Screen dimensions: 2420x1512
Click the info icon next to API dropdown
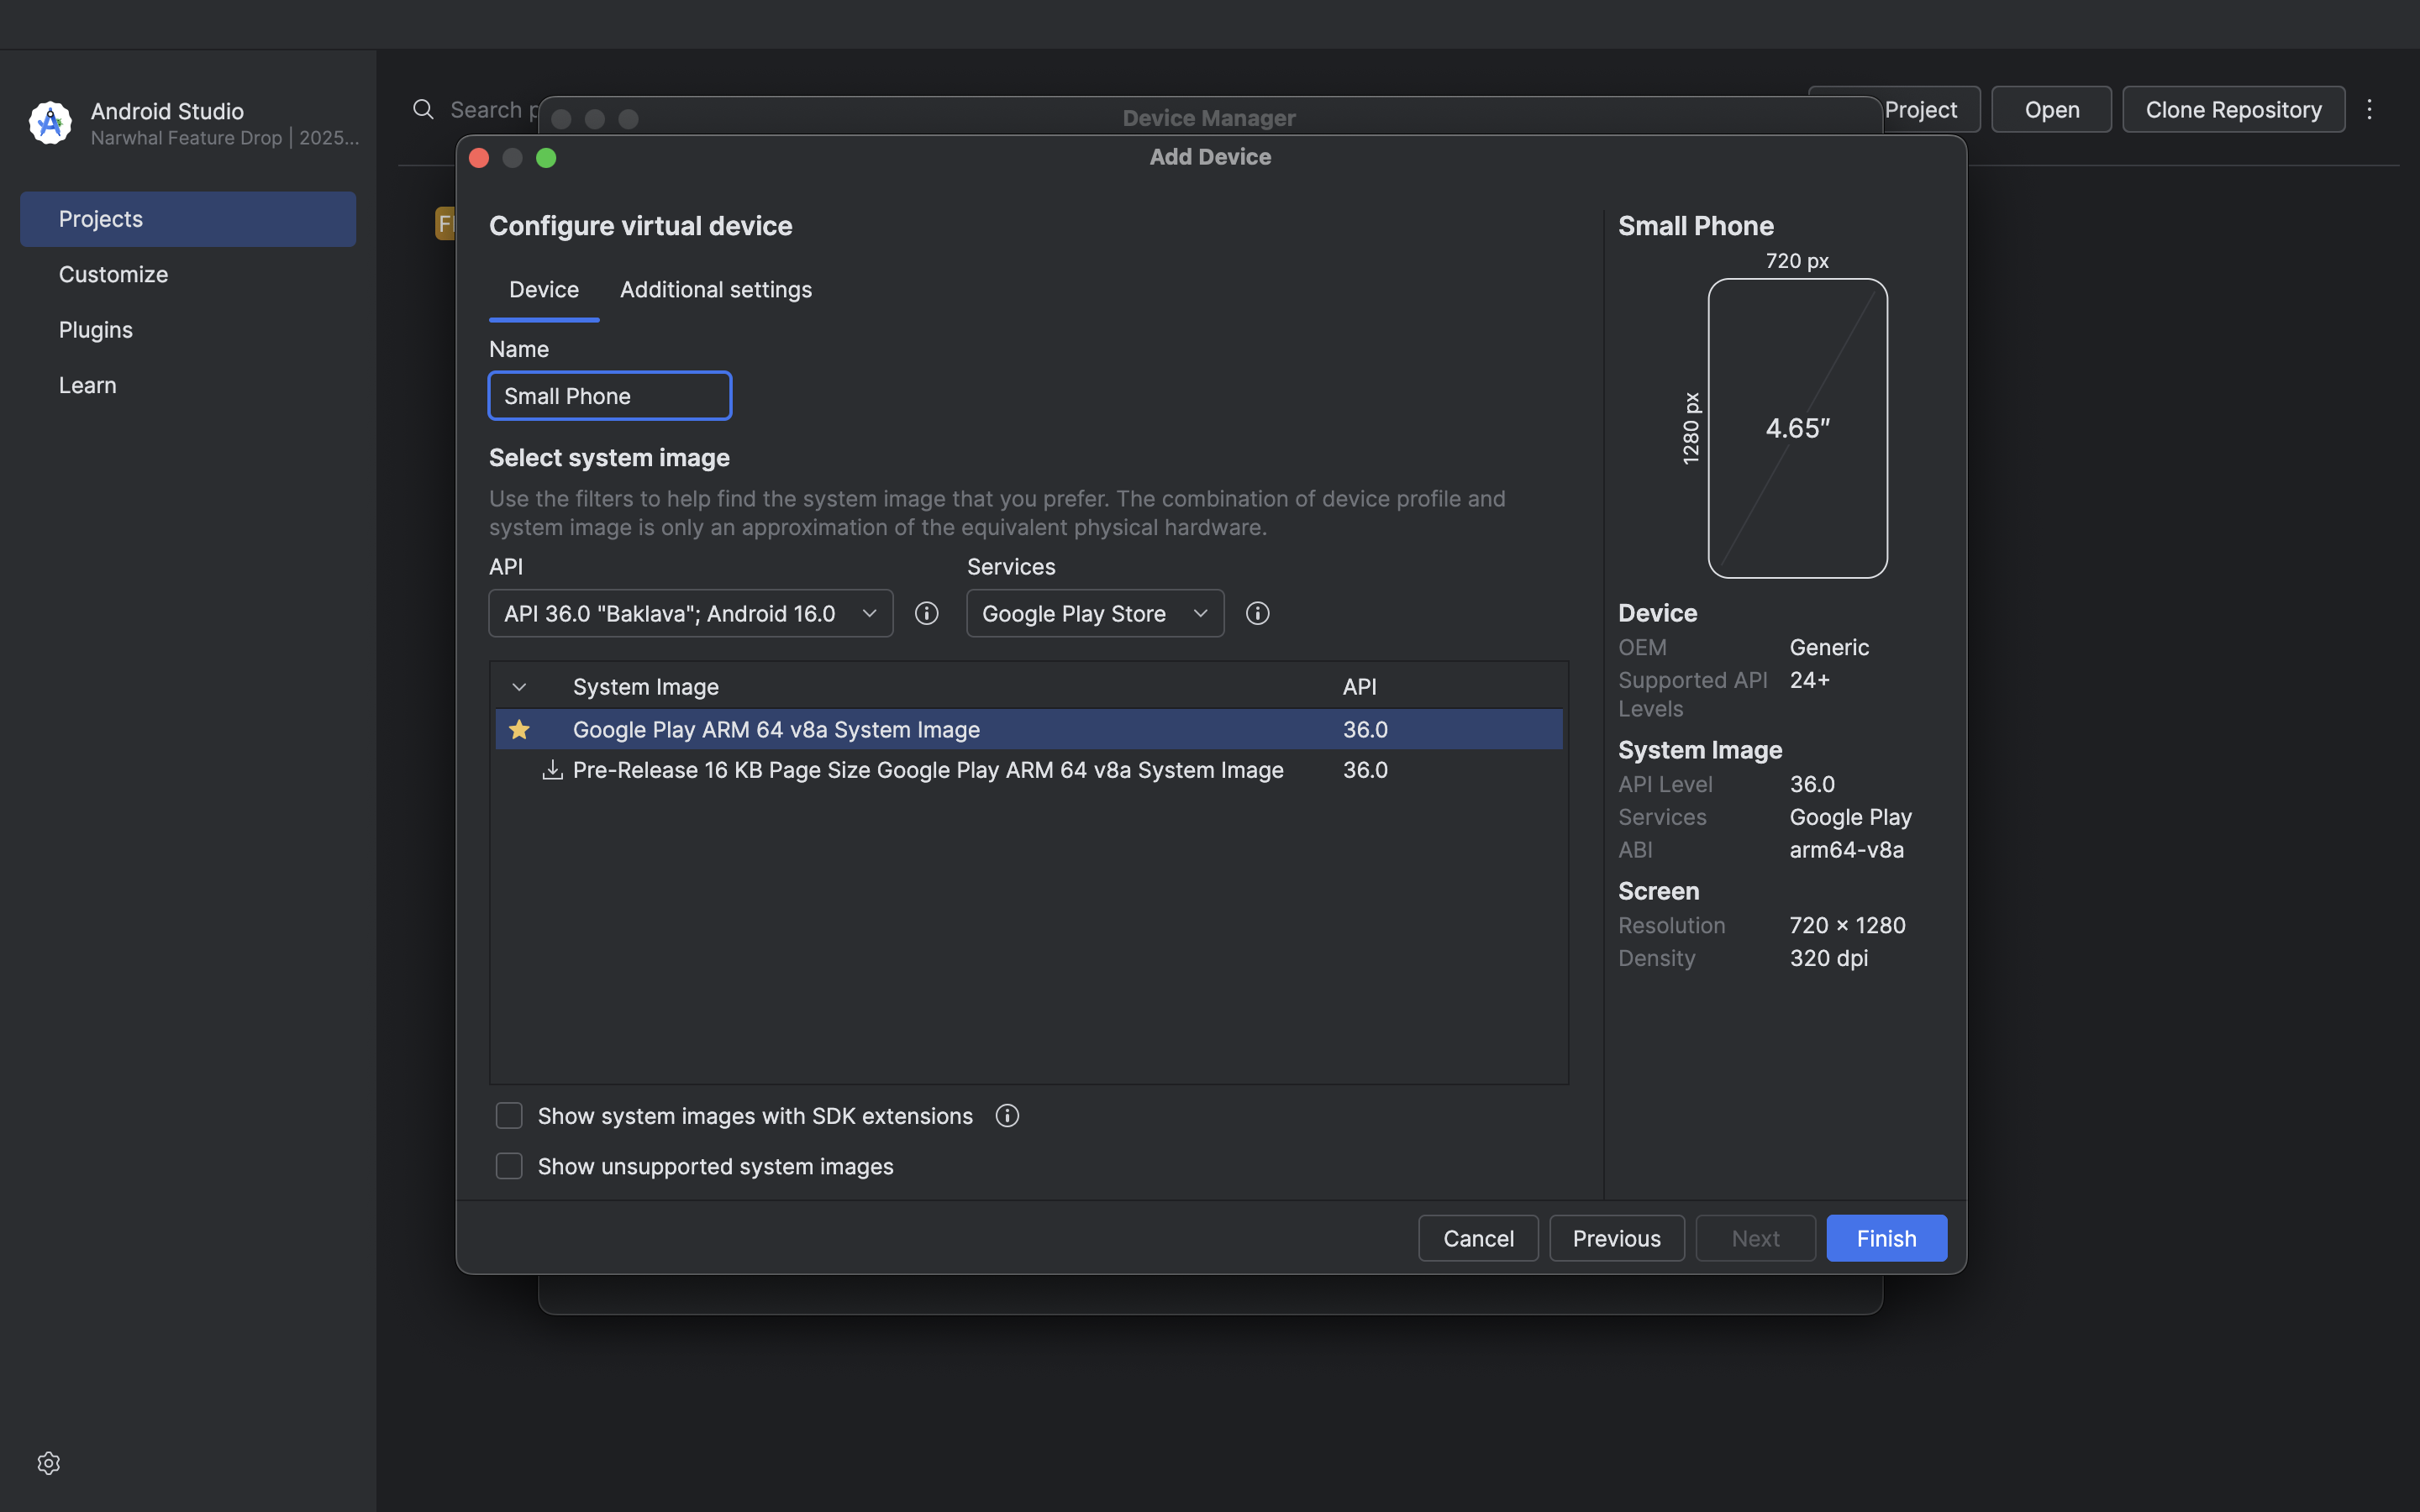(927, 613)
